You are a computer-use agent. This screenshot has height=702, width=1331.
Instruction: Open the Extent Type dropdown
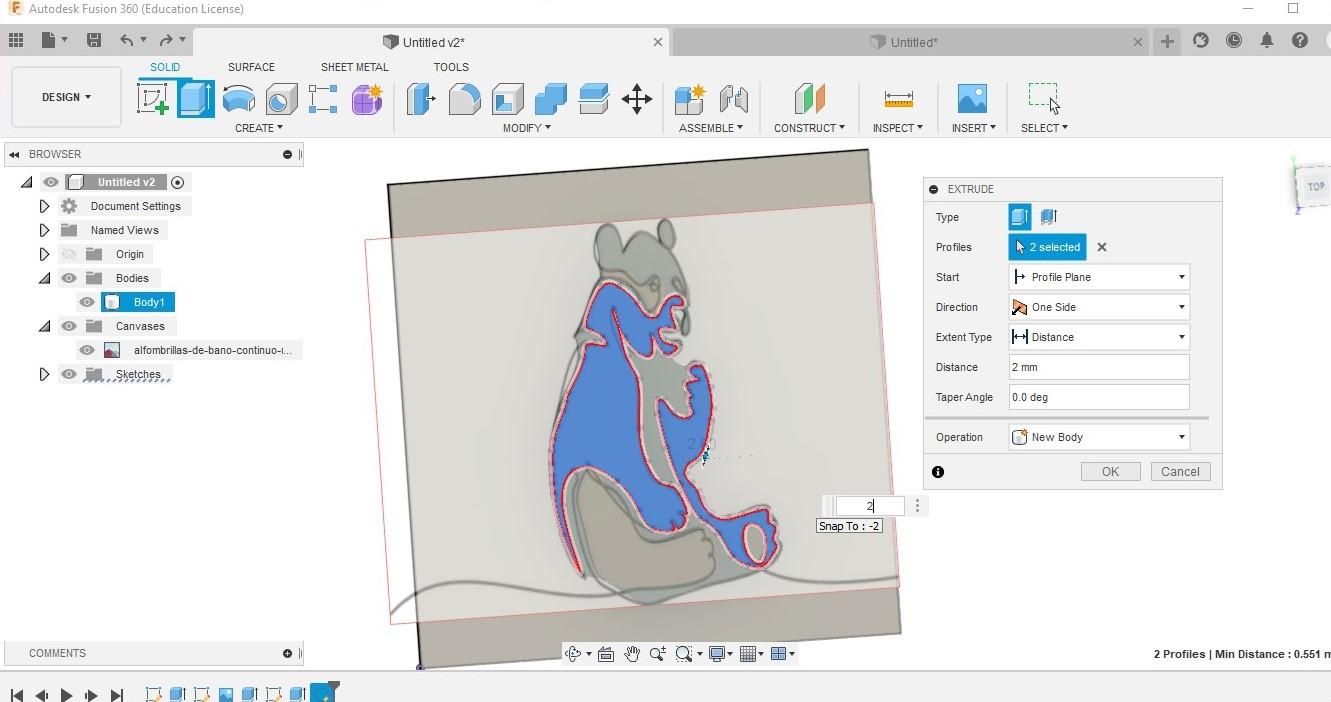(1099, 337)
